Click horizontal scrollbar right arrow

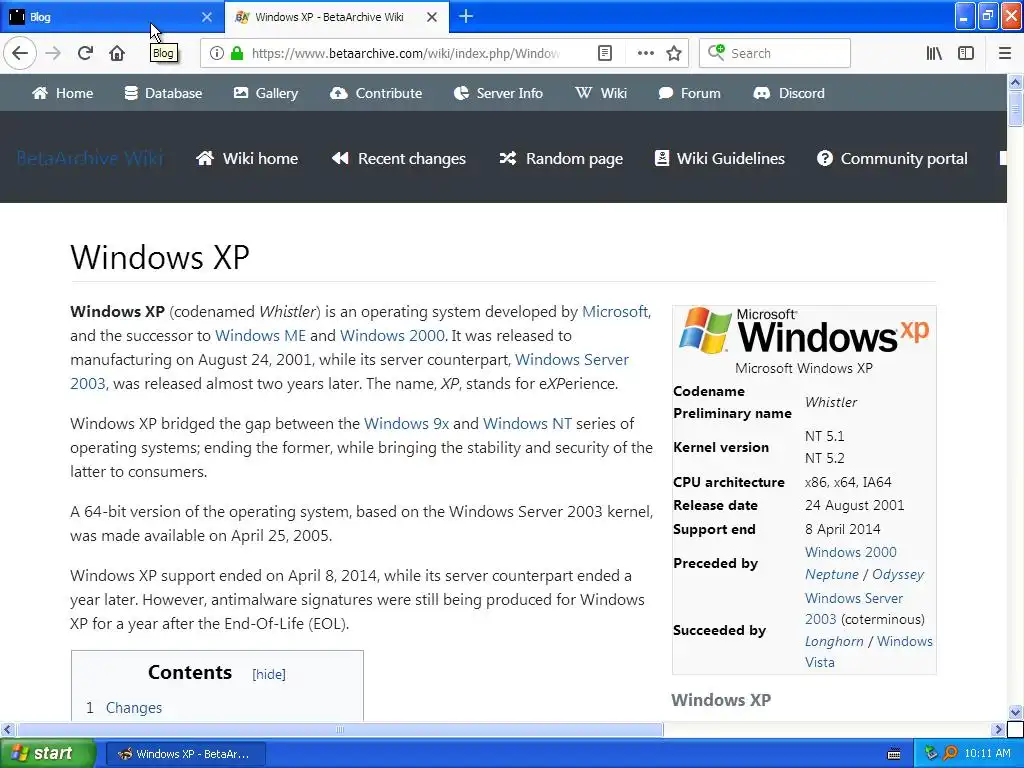[x=998, y=729]
